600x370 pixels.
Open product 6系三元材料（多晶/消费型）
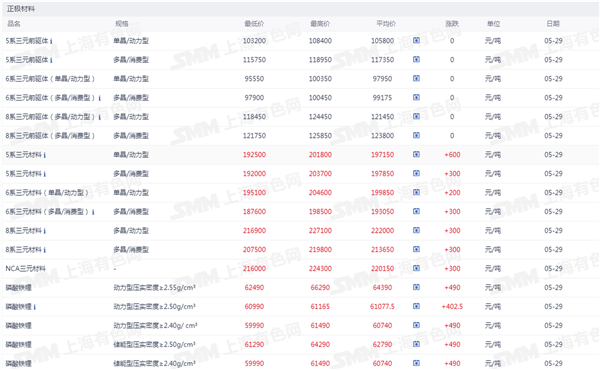tap(47, 212)
